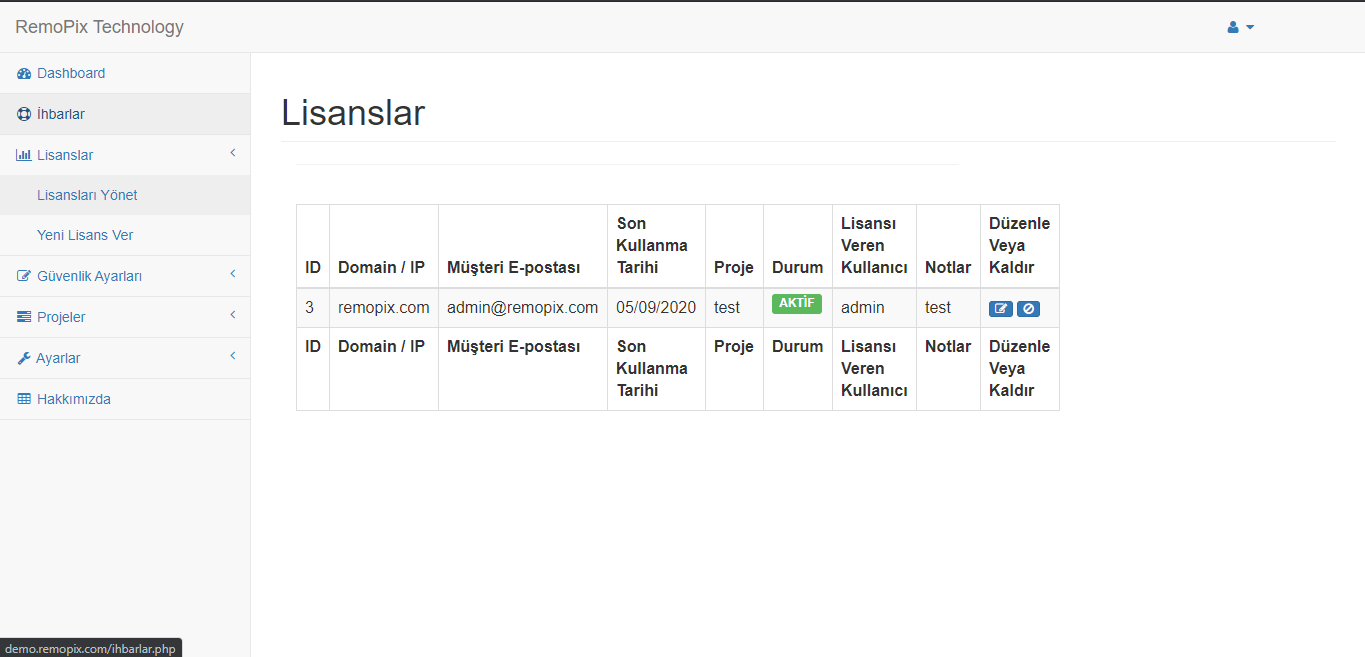Open Yeni Lisans Ver menu item
This screenshot has height=657, width=1365.
tap(85, 235)
